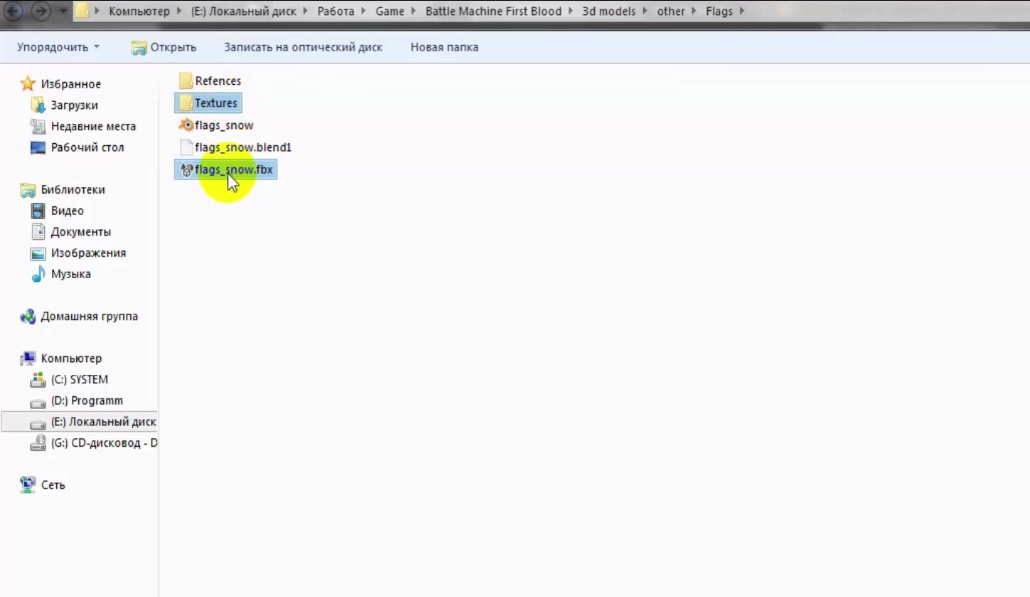Select the flags_snow.fbx file icon
This screenshot has height=597, width=1030.
point(187,169)
